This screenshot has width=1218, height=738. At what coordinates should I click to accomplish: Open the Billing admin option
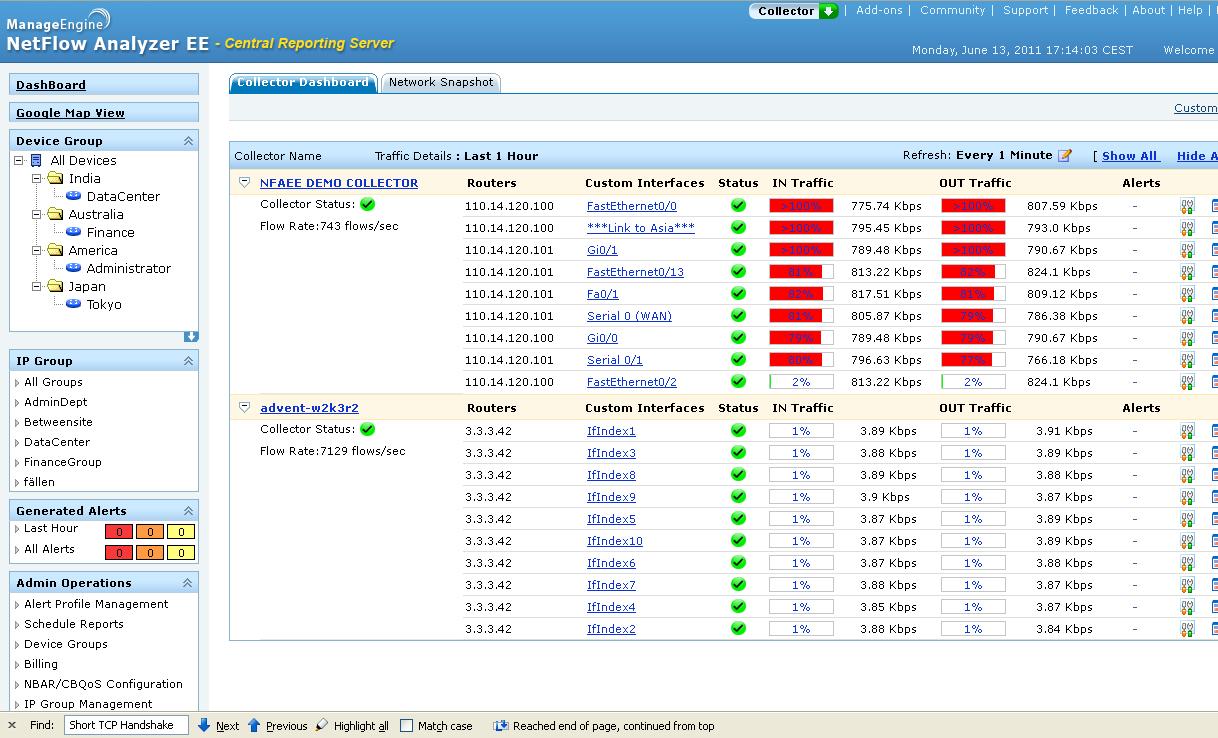click(x=41, y=664)
